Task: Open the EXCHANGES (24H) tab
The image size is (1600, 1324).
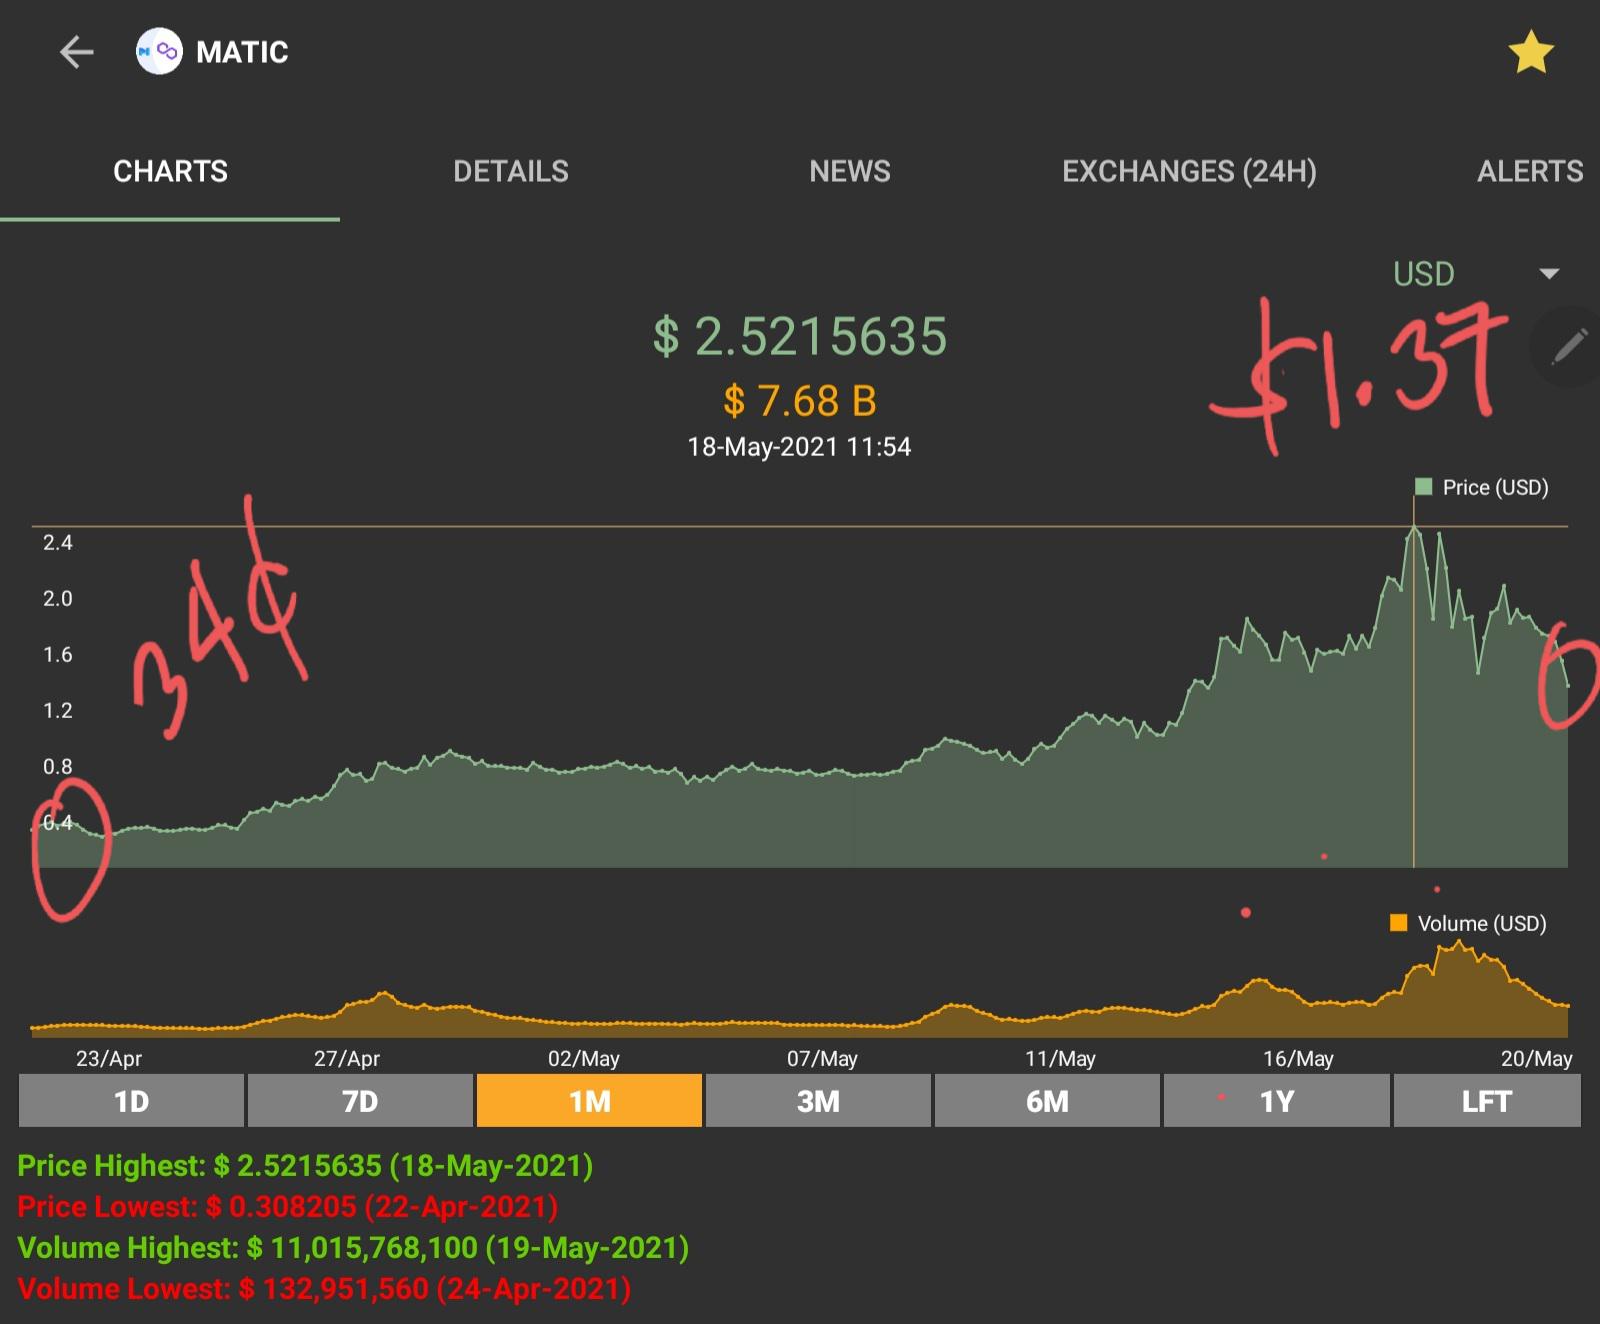Action: coord(1189,171)
